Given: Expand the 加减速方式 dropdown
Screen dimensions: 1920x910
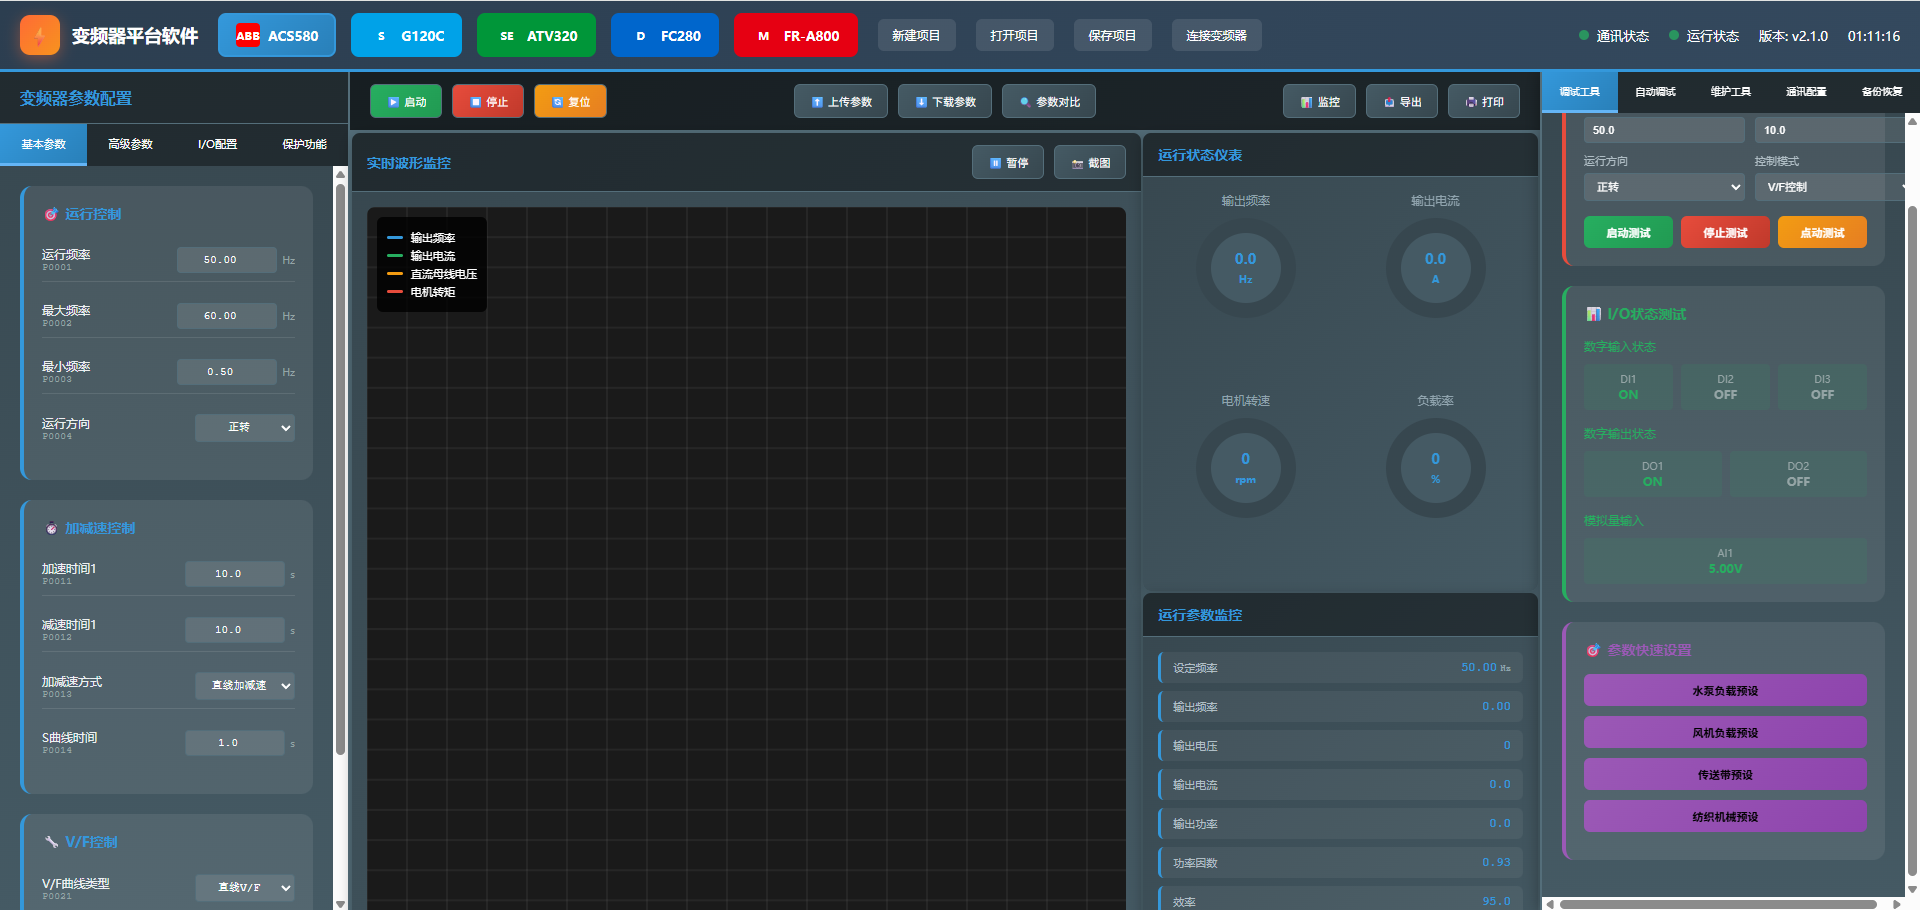Looking at the screenshot, I should tap(245, 686).
